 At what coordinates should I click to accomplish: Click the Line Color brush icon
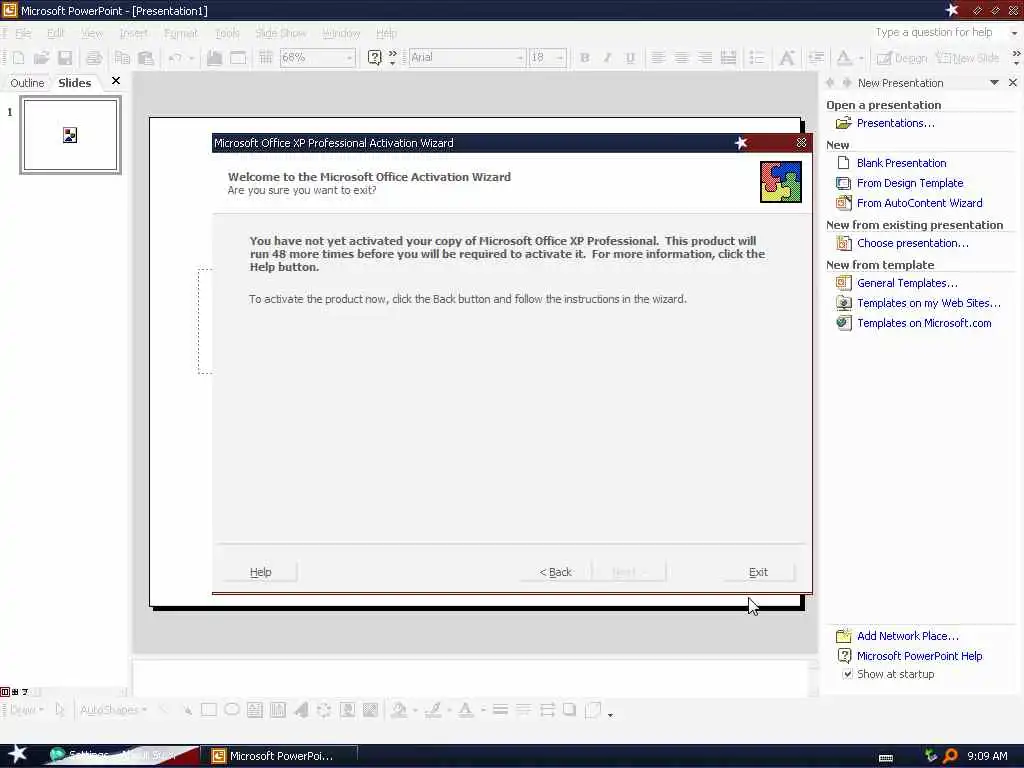pyautogui.click(x=432, y=709)
